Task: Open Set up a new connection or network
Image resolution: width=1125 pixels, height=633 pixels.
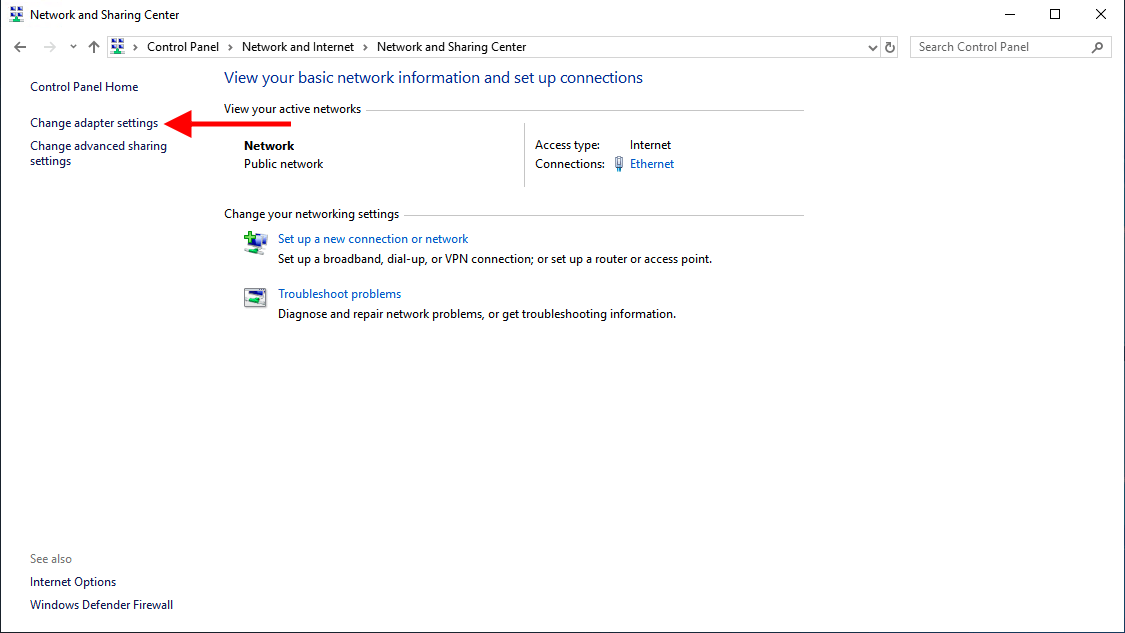Action: 373,239
